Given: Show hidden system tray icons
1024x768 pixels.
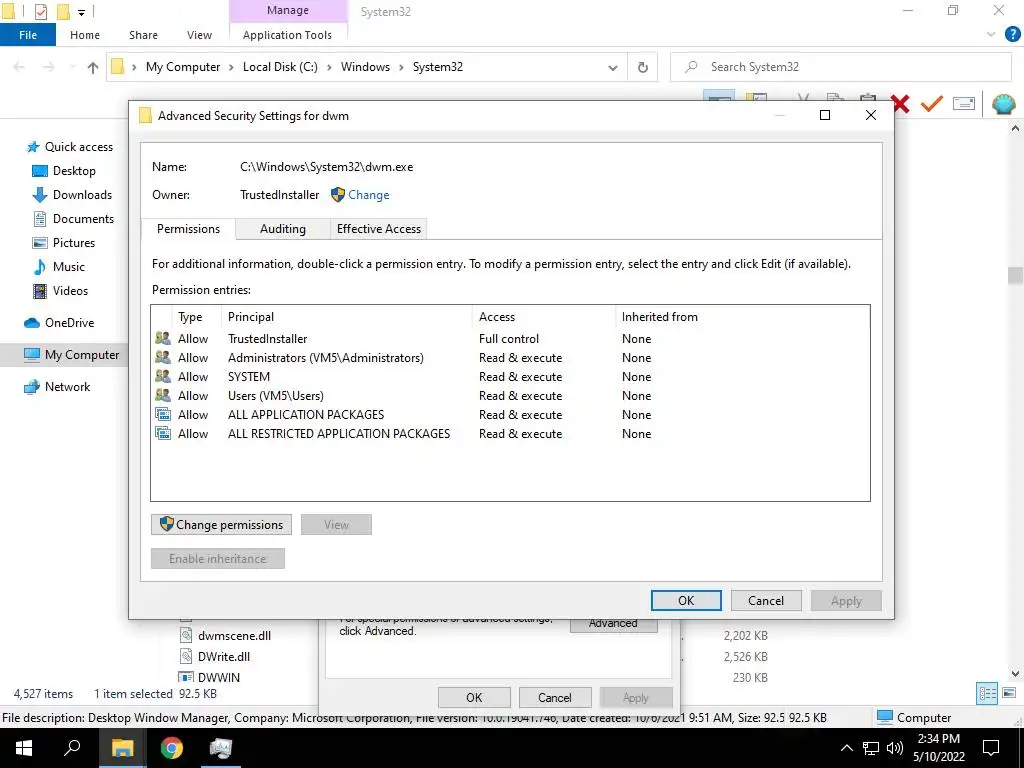Looking at the screenshot, I should 846,748.
